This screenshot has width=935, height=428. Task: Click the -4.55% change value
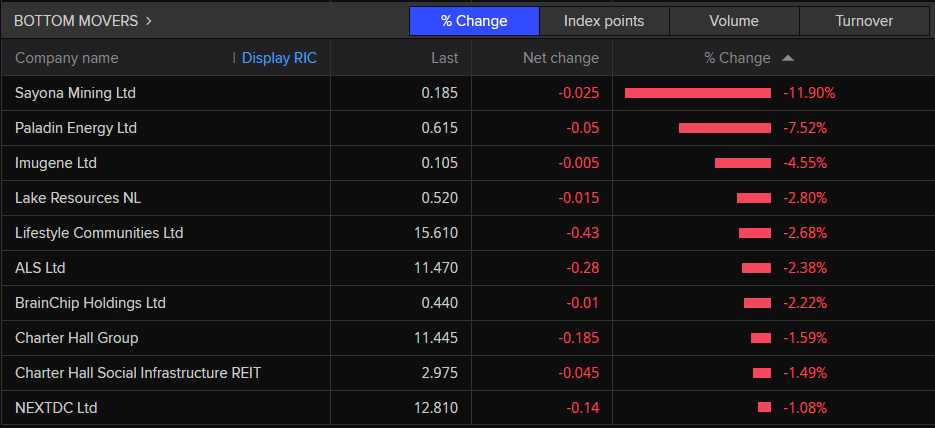pyautogui.click(x=805, y=163)
